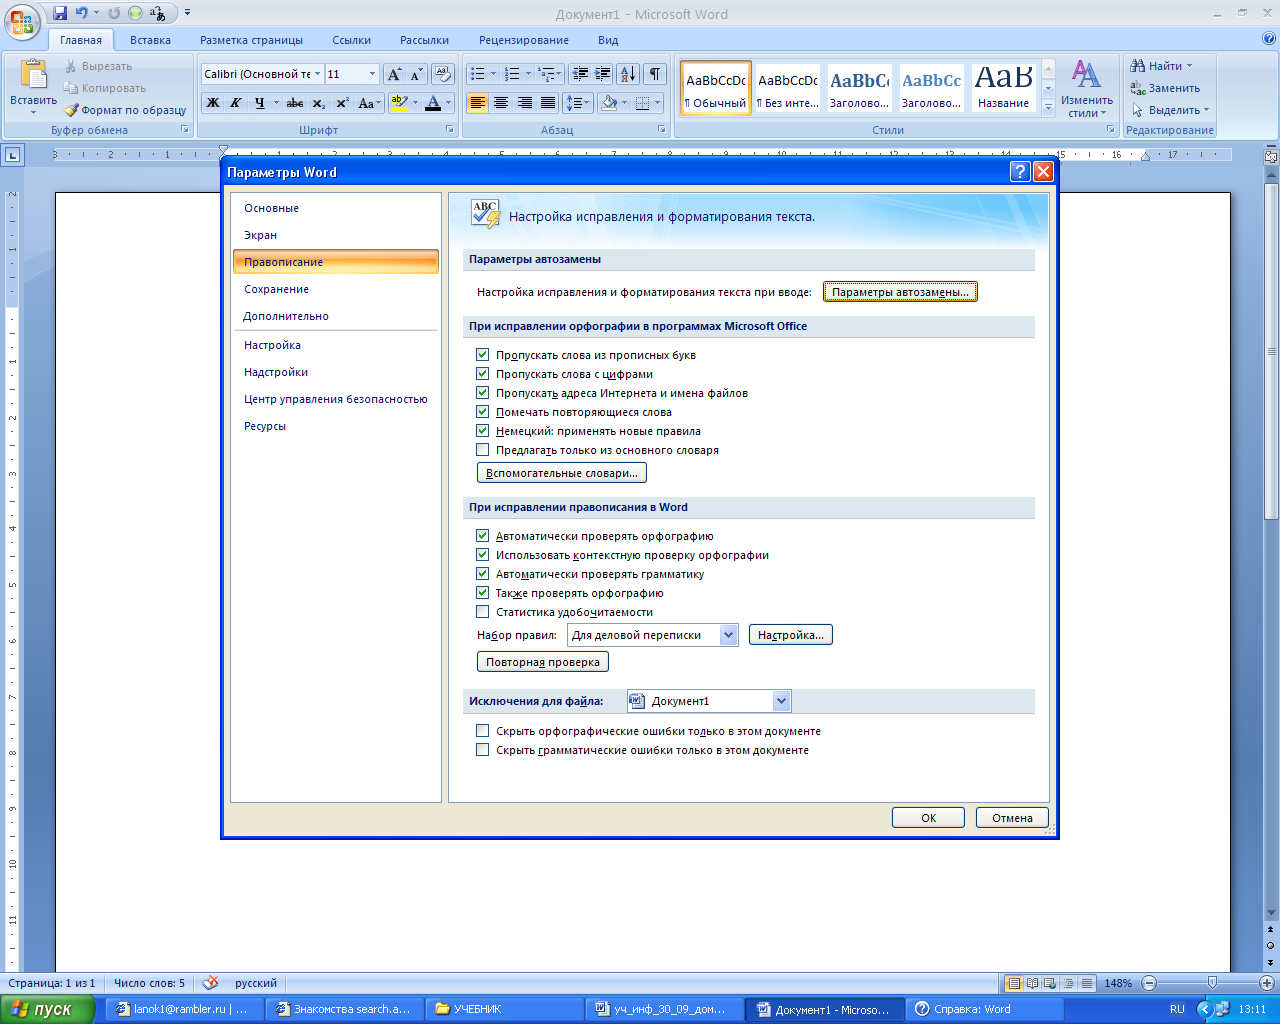Image resolution: width=1280 pixels, height=1024 pixels.
Task: Click 'Настройка...' button next to rules
Action: pos(790,635)
